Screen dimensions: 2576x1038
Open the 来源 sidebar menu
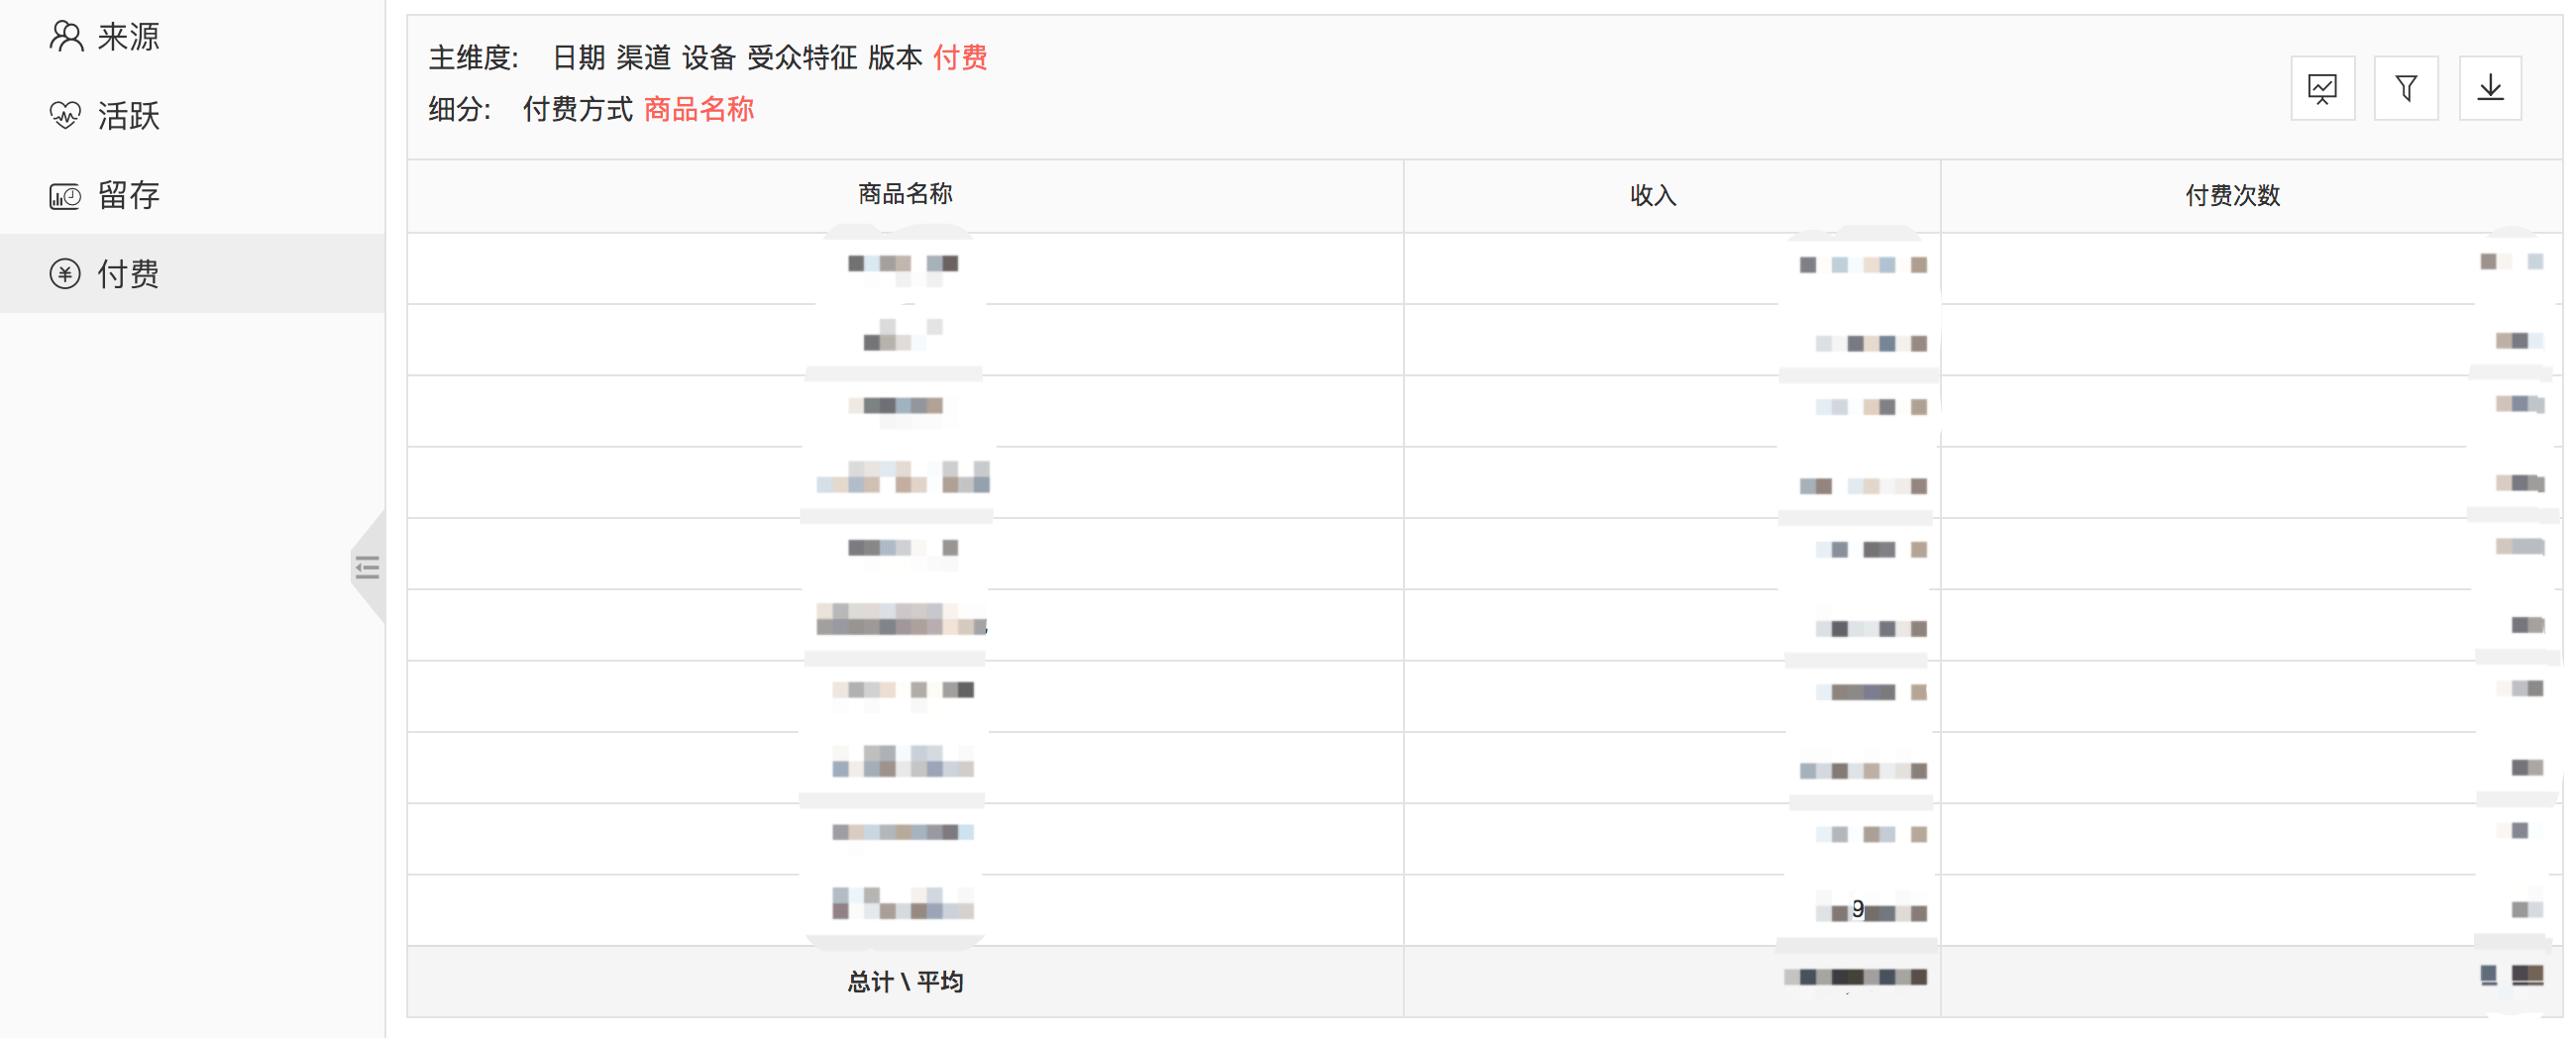click(x=128, y=37)
